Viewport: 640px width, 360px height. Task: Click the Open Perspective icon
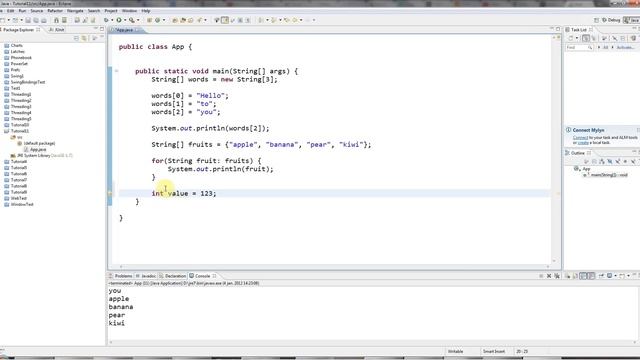pyautogui.click(x=596, y=20)
